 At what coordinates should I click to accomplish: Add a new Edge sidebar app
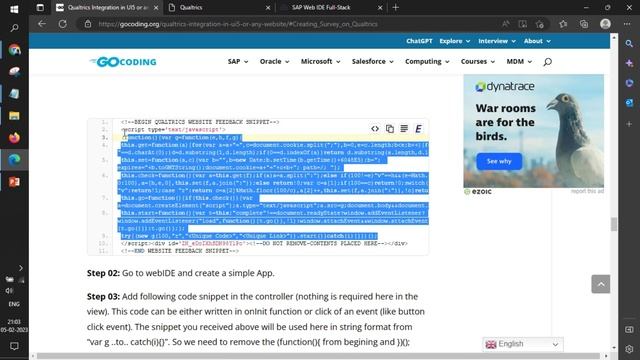(x=629, y=123)
